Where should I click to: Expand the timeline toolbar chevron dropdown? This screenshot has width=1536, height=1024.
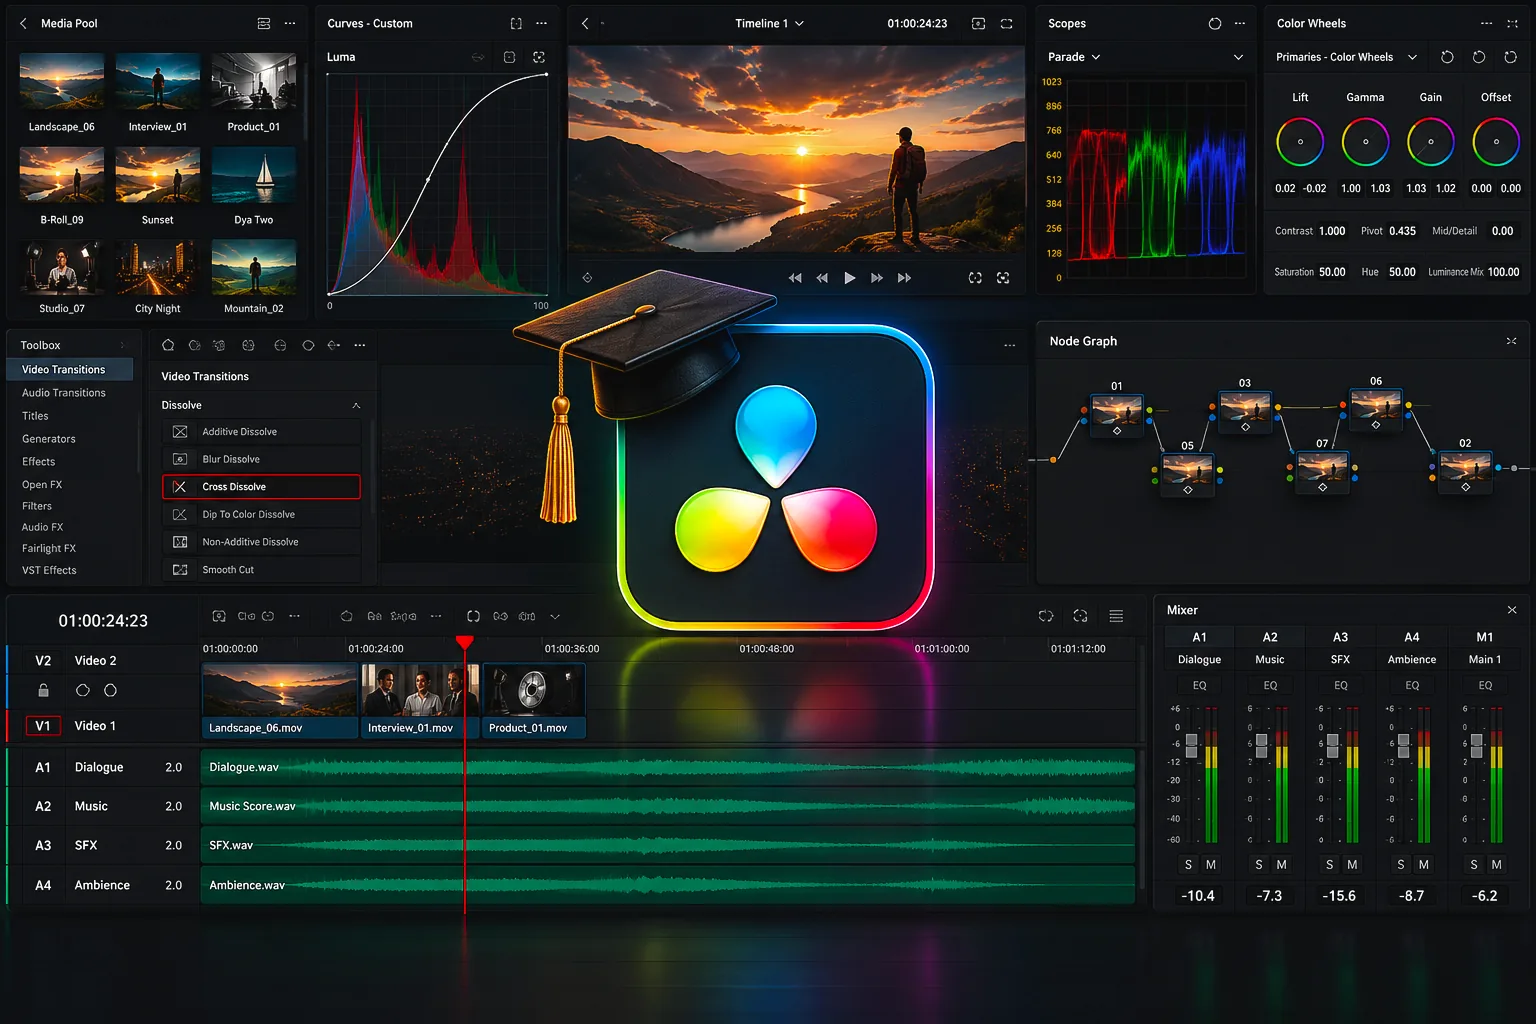pyautogui.click(x=555, y=616)
